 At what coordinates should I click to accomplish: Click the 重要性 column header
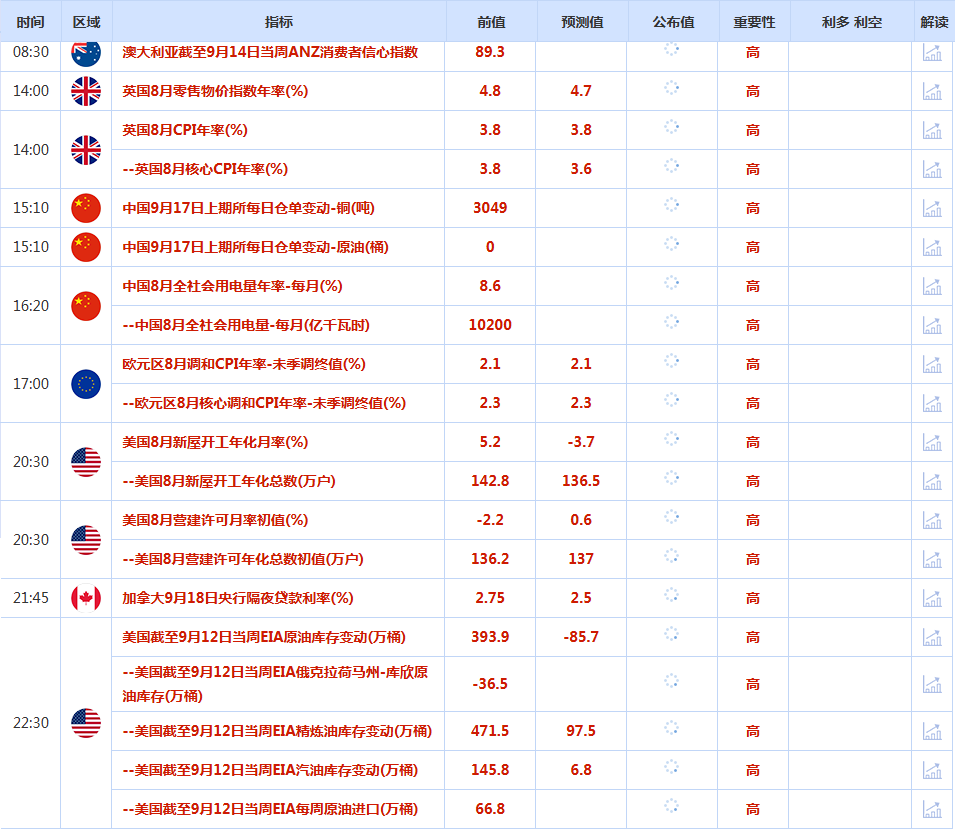coord(755,22)
